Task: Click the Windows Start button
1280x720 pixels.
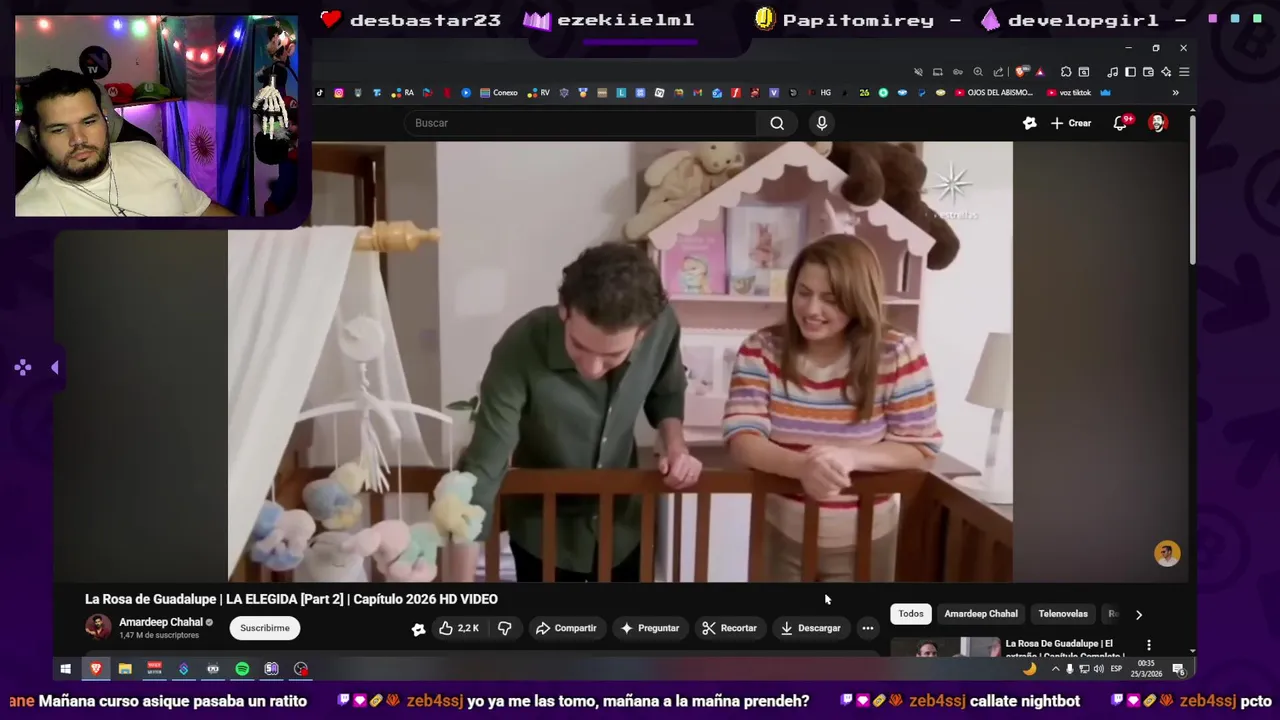Action: click(66, 669)
